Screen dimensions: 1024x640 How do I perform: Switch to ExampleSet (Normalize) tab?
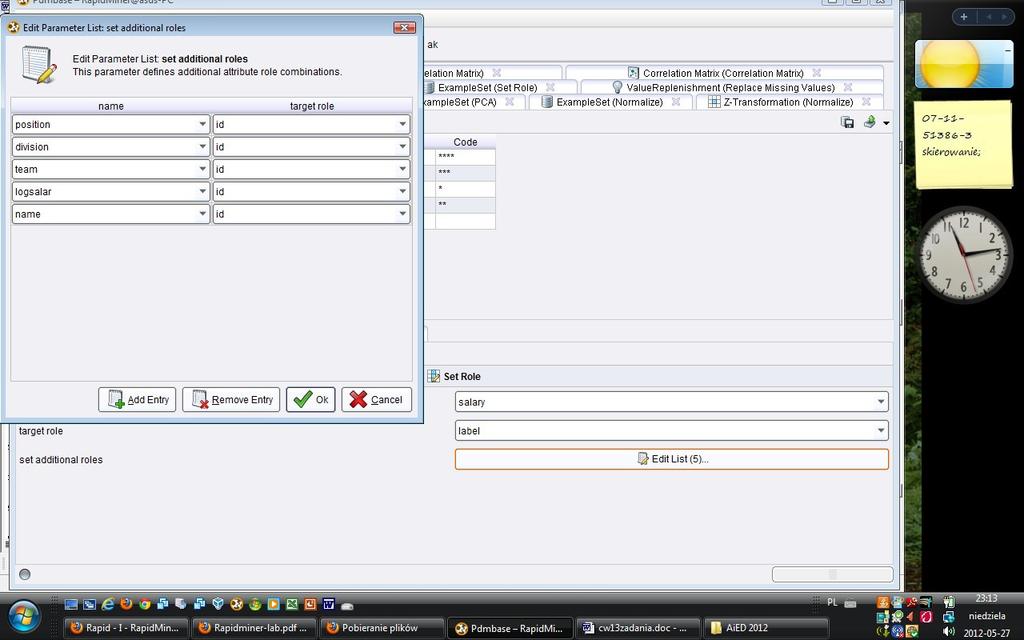coord(609,102)
